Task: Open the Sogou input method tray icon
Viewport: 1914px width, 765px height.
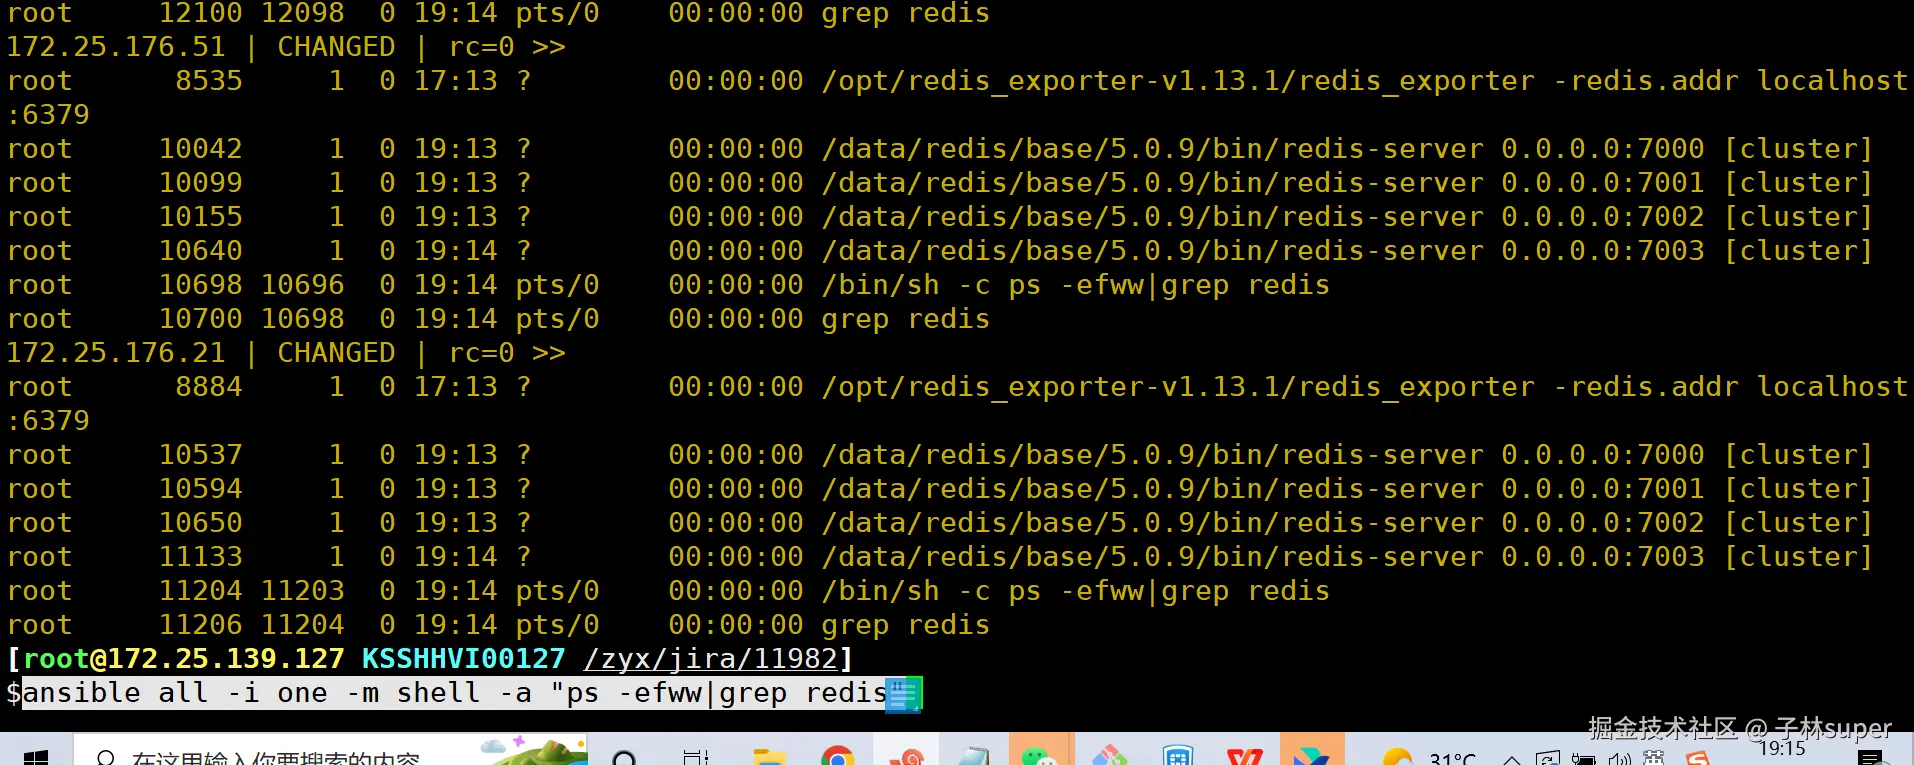Action: point(1697,758)
